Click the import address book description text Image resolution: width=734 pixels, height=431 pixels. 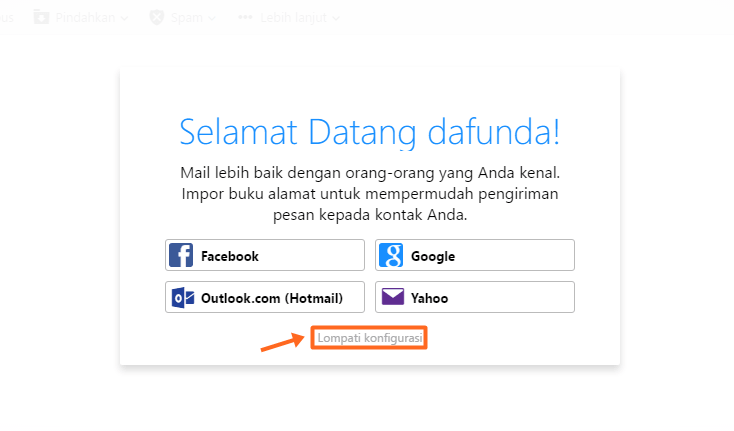(x=370, y=194)
